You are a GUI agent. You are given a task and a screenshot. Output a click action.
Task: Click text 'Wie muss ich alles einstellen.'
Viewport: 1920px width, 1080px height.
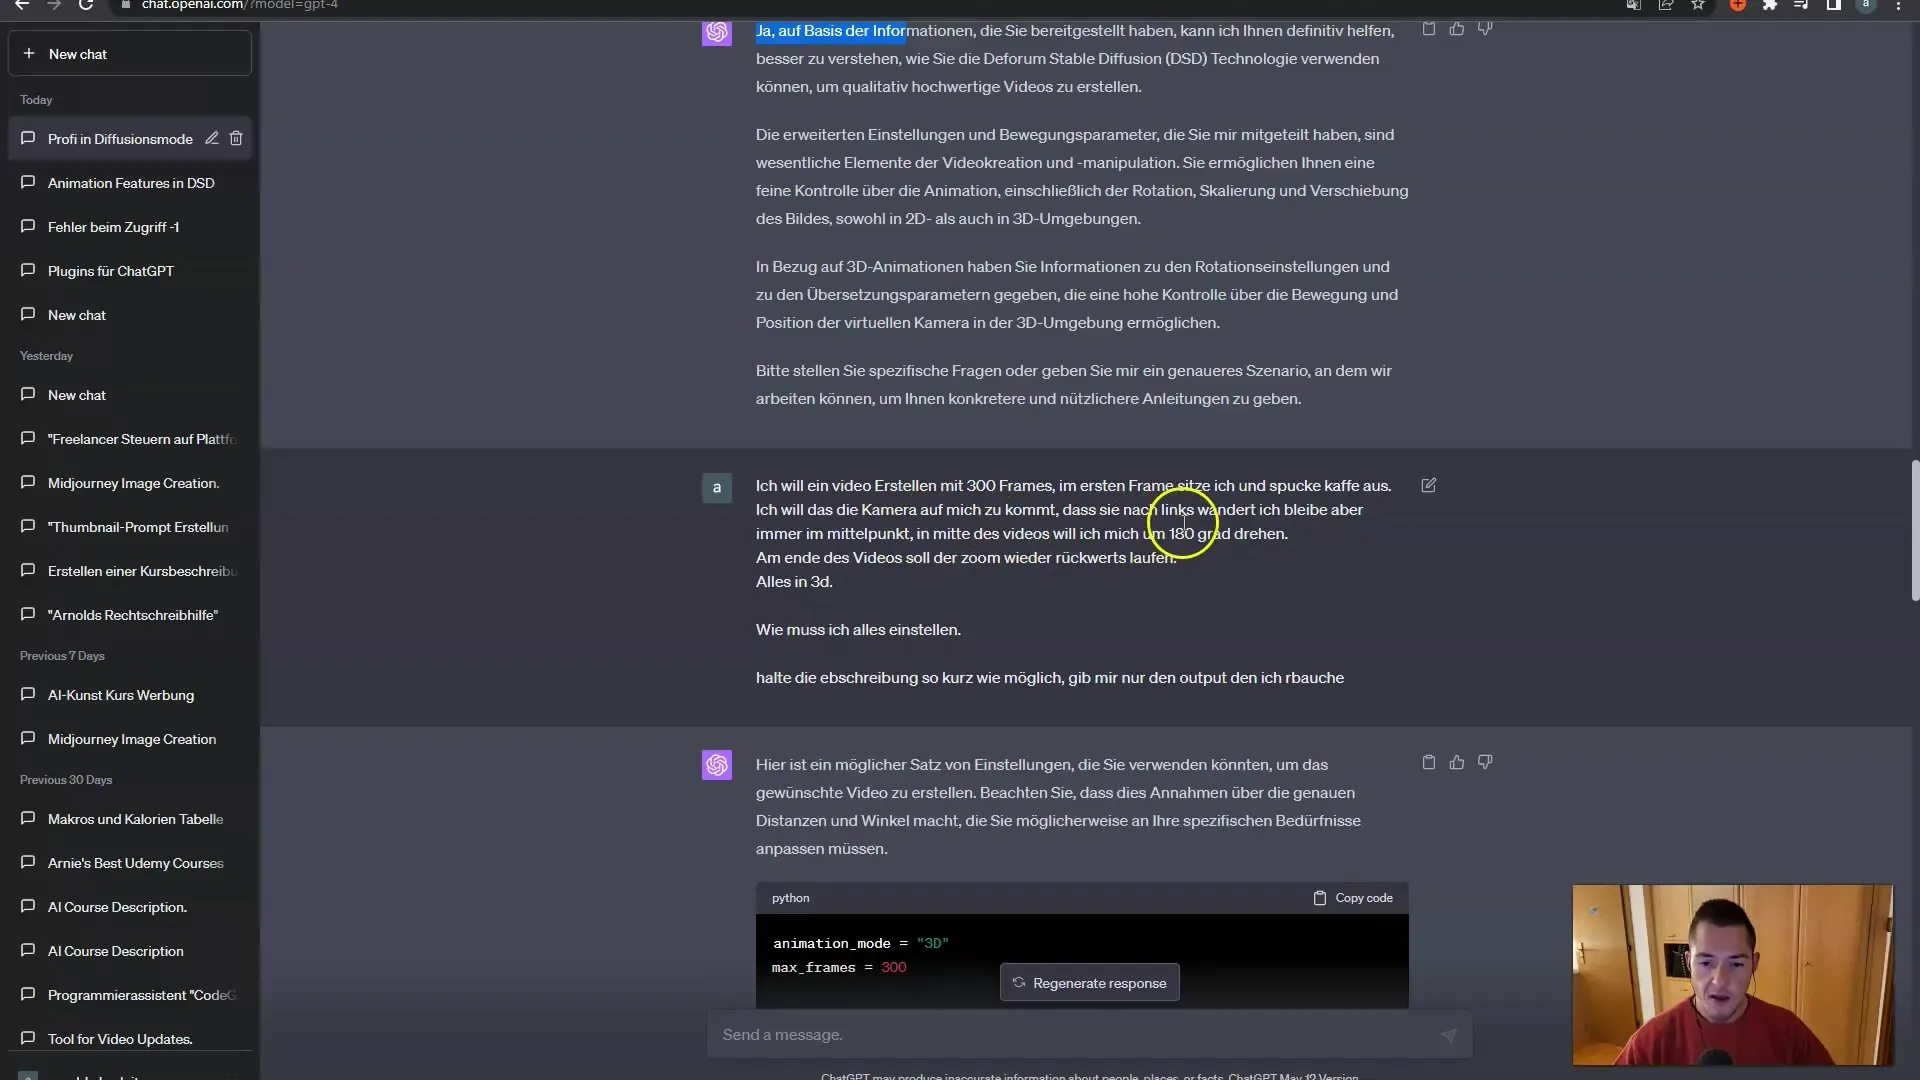pos(858,630)
